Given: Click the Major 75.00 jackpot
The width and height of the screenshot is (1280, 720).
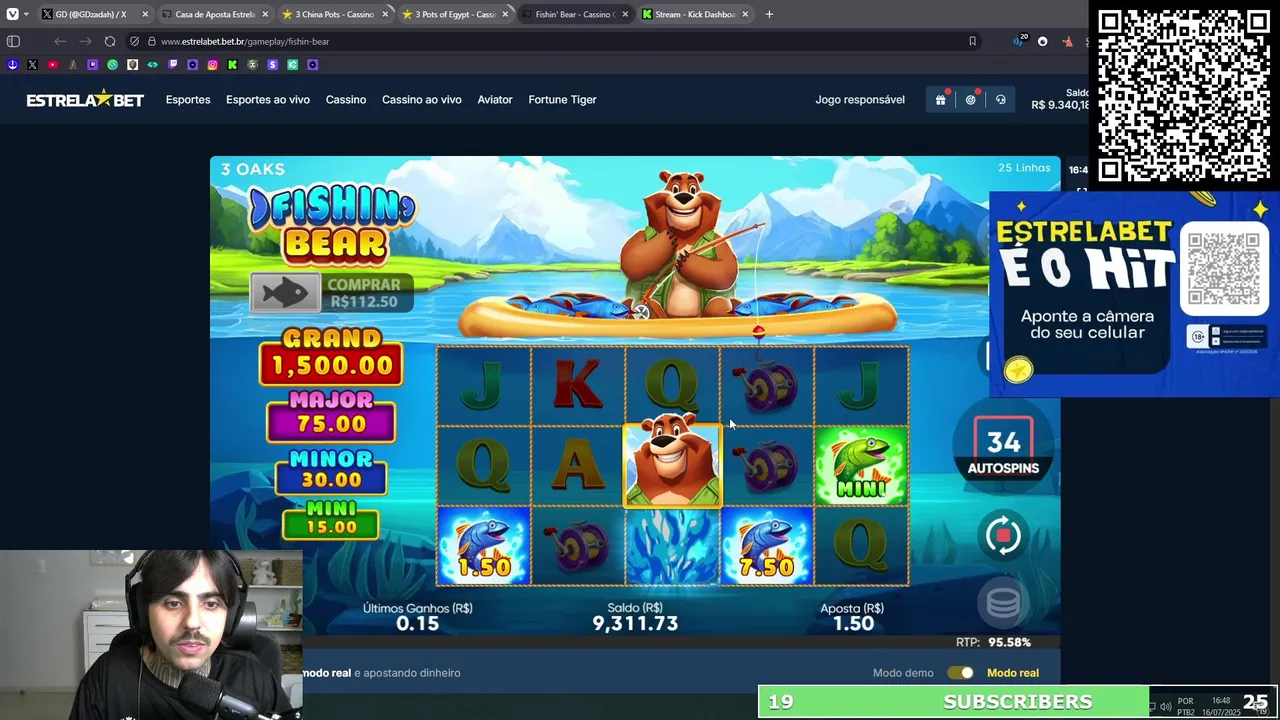Looking at the screenshot, I should pos(331,415).
